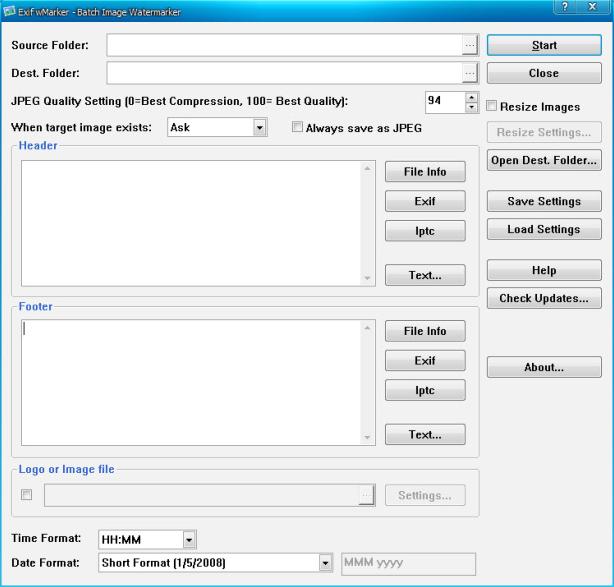
Task: Decrease JPEG quality with down arrow
Action: pyautogui.click(x=472, y=107)
